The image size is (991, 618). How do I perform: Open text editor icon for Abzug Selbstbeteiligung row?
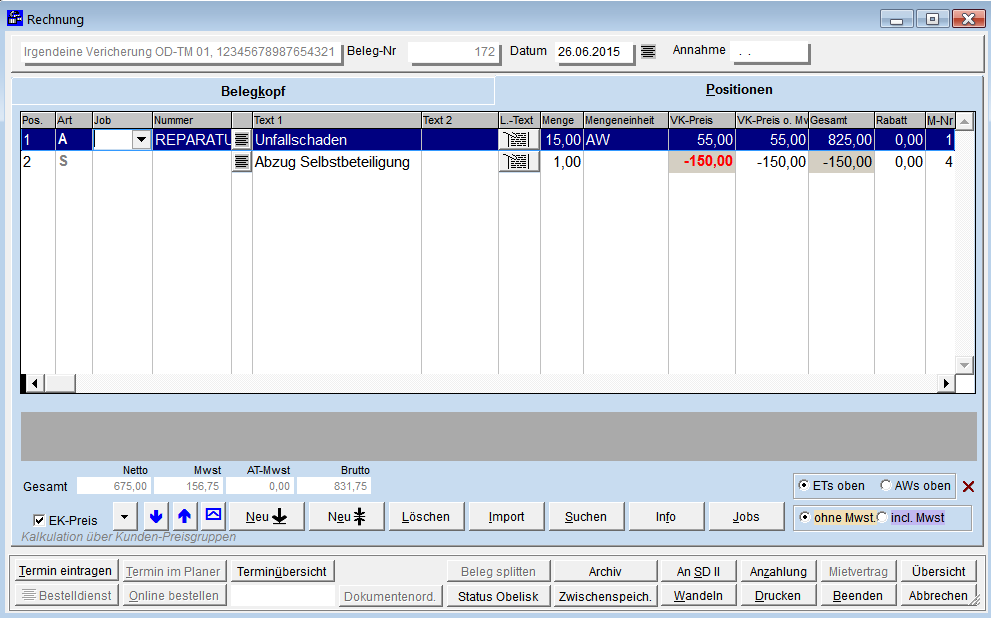[x=241, y=162]
